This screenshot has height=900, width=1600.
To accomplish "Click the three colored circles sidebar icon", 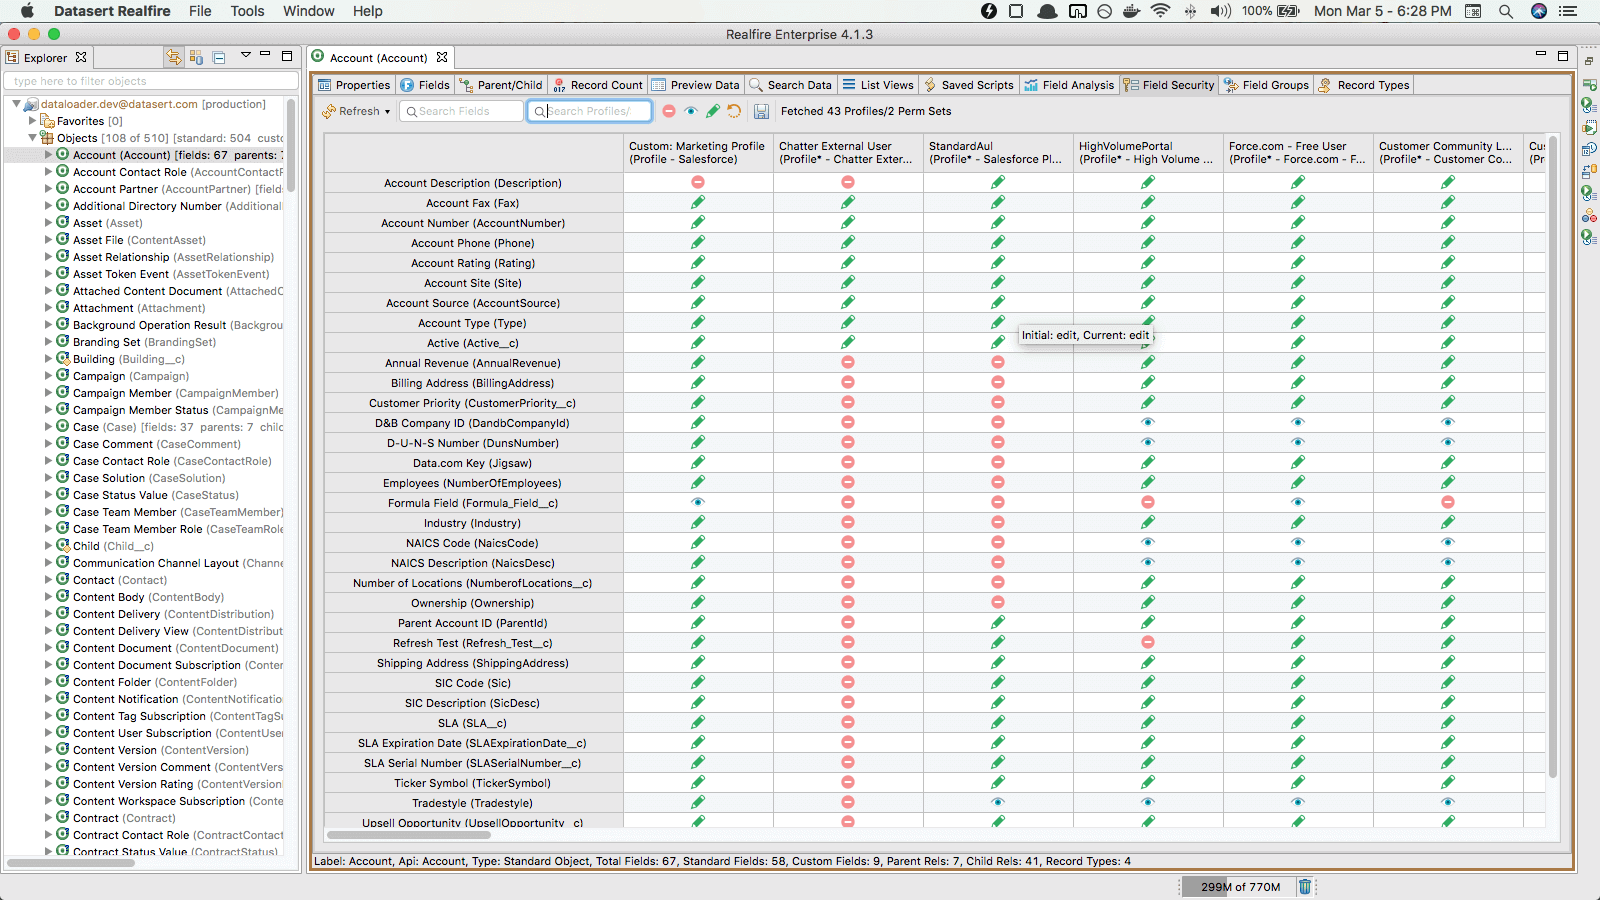I will click(x=1589, y=215).
